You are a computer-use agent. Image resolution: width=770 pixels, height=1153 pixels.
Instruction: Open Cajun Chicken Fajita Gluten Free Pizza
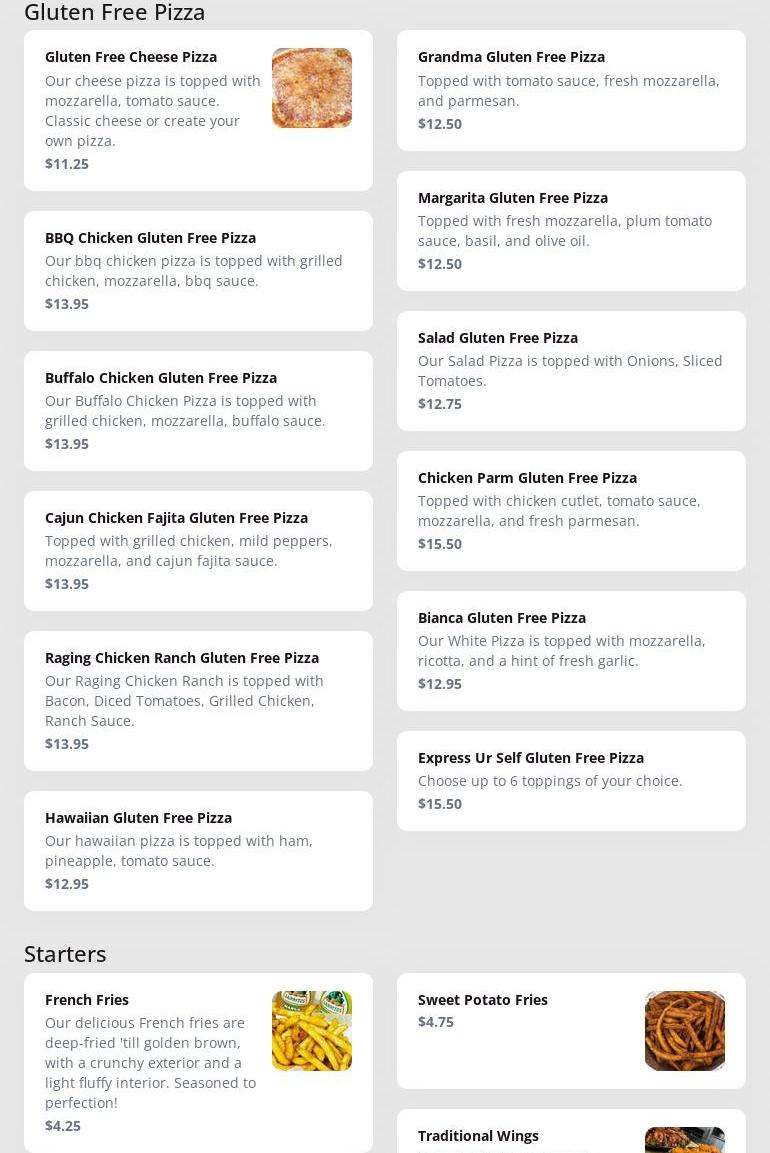tap(198, 550)
